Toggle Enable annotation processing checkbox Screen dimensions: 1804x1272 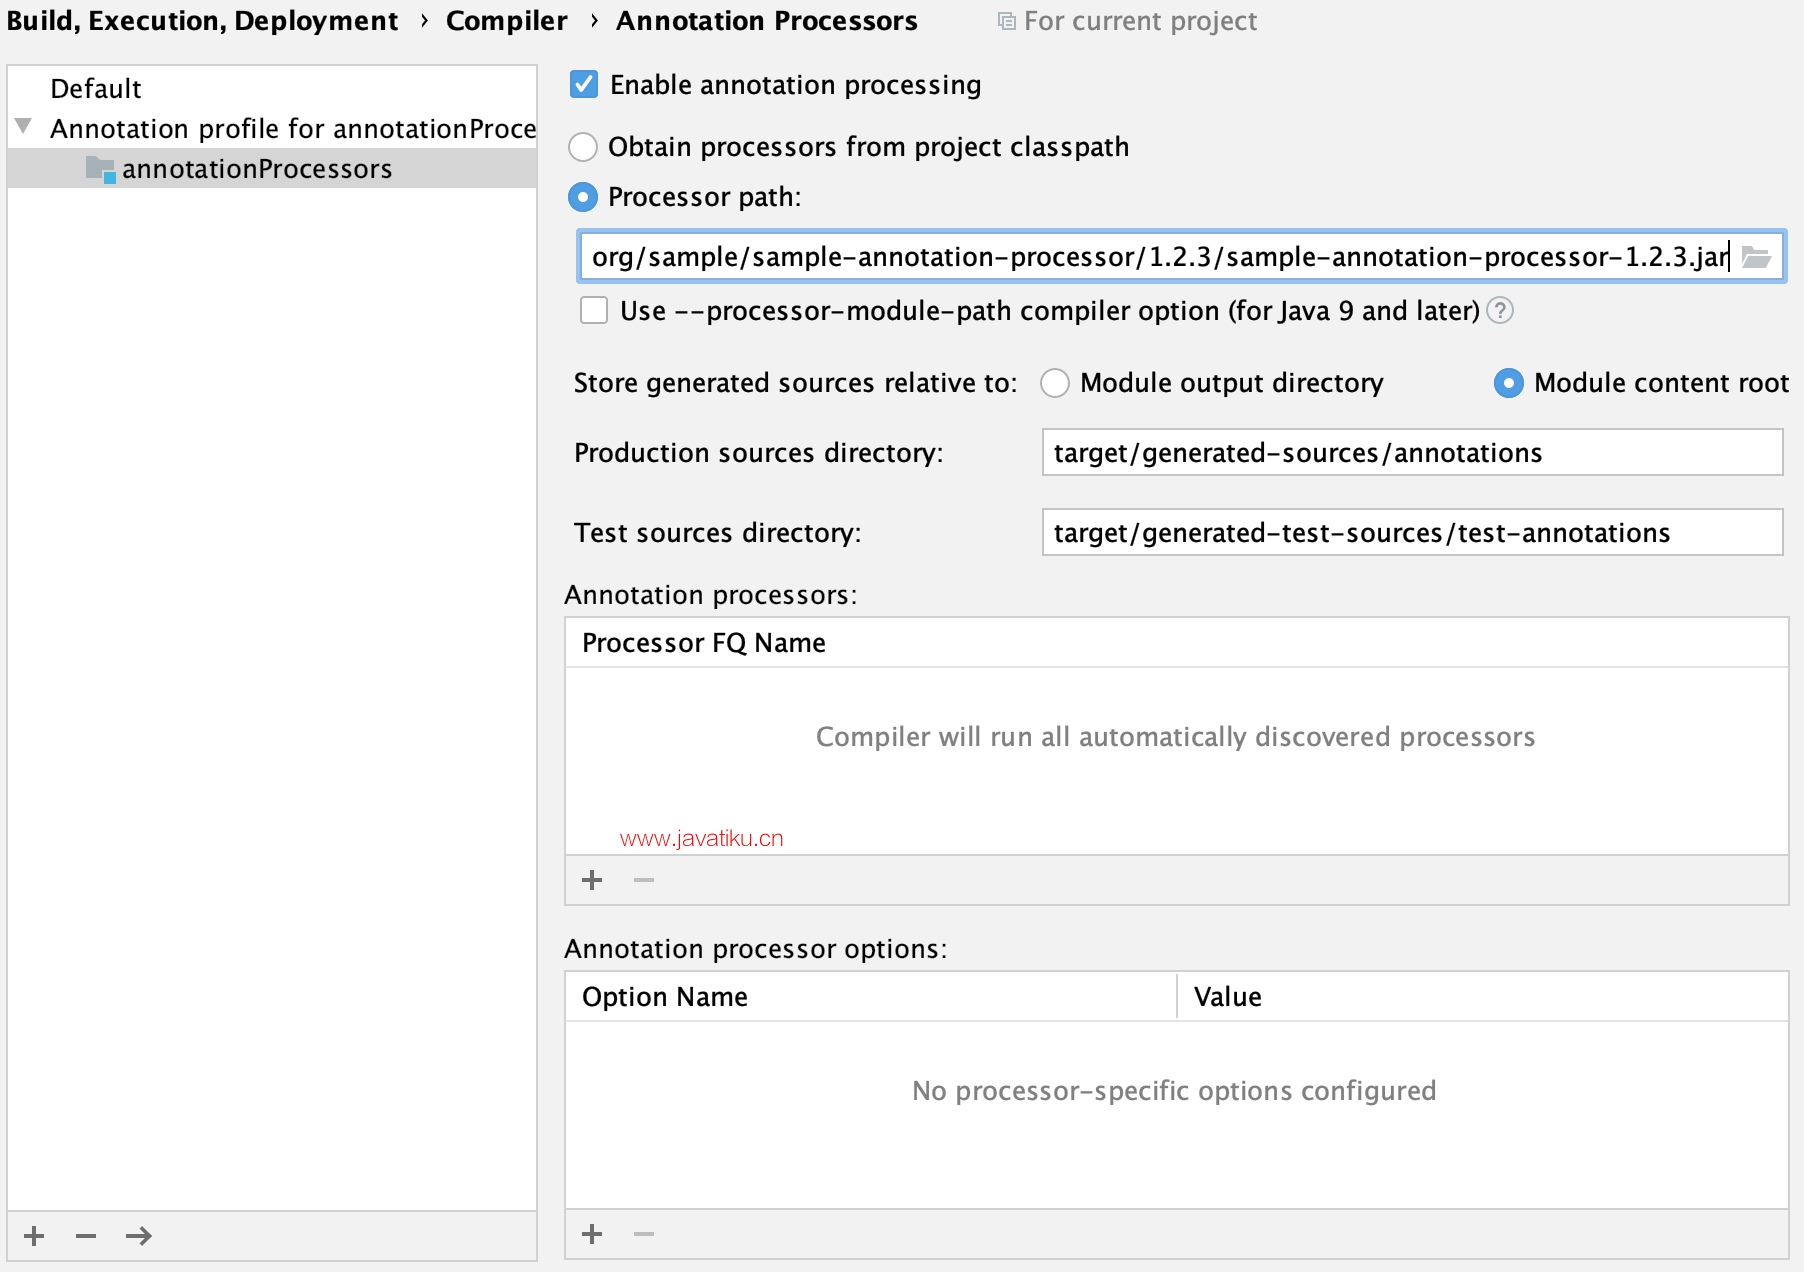coord(584,84)
